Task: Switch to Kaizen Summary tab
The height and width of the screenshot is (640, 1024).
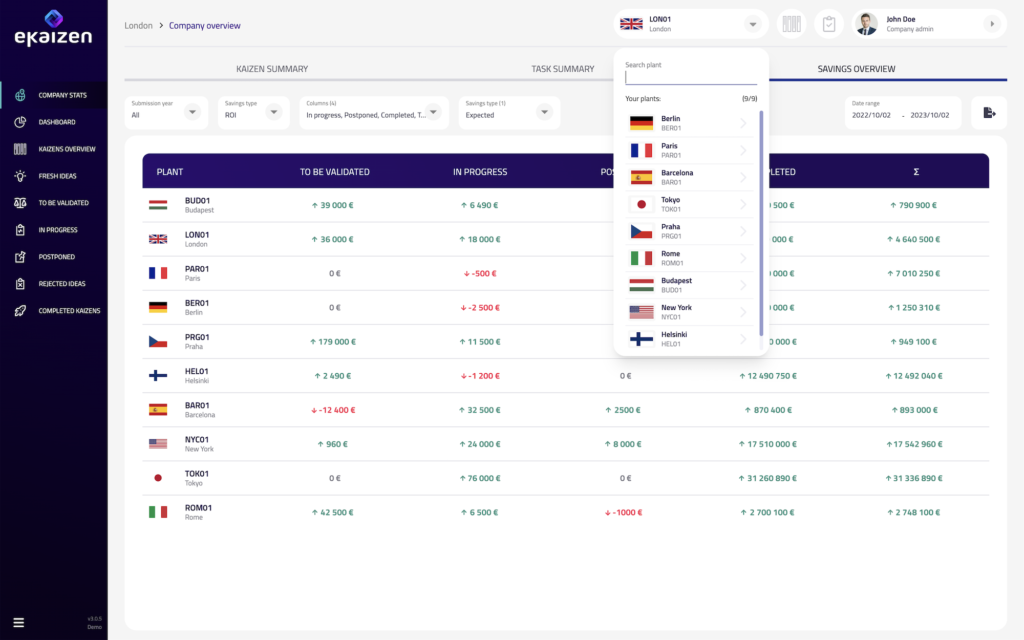Action: 271,69
